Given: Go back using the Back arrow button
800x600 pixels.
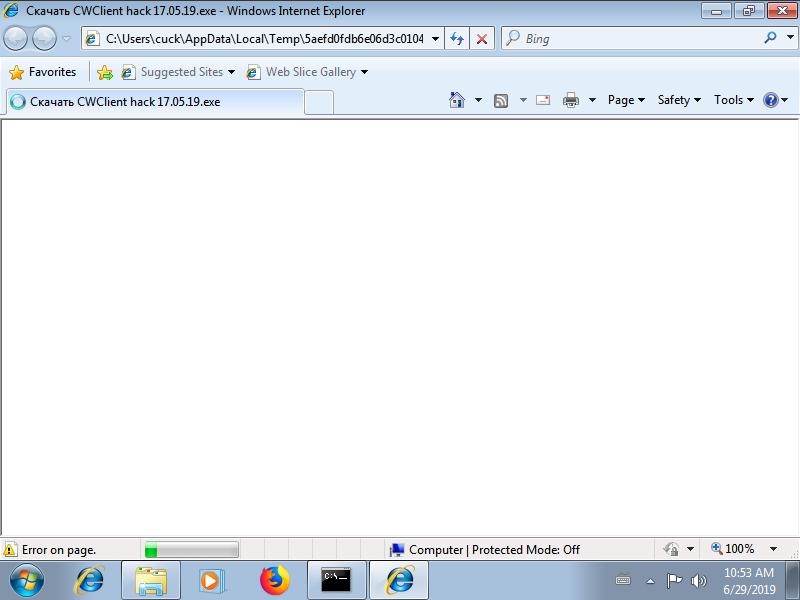Looking at the screenshot, I should pyautogui.click(x=15, y=39).
